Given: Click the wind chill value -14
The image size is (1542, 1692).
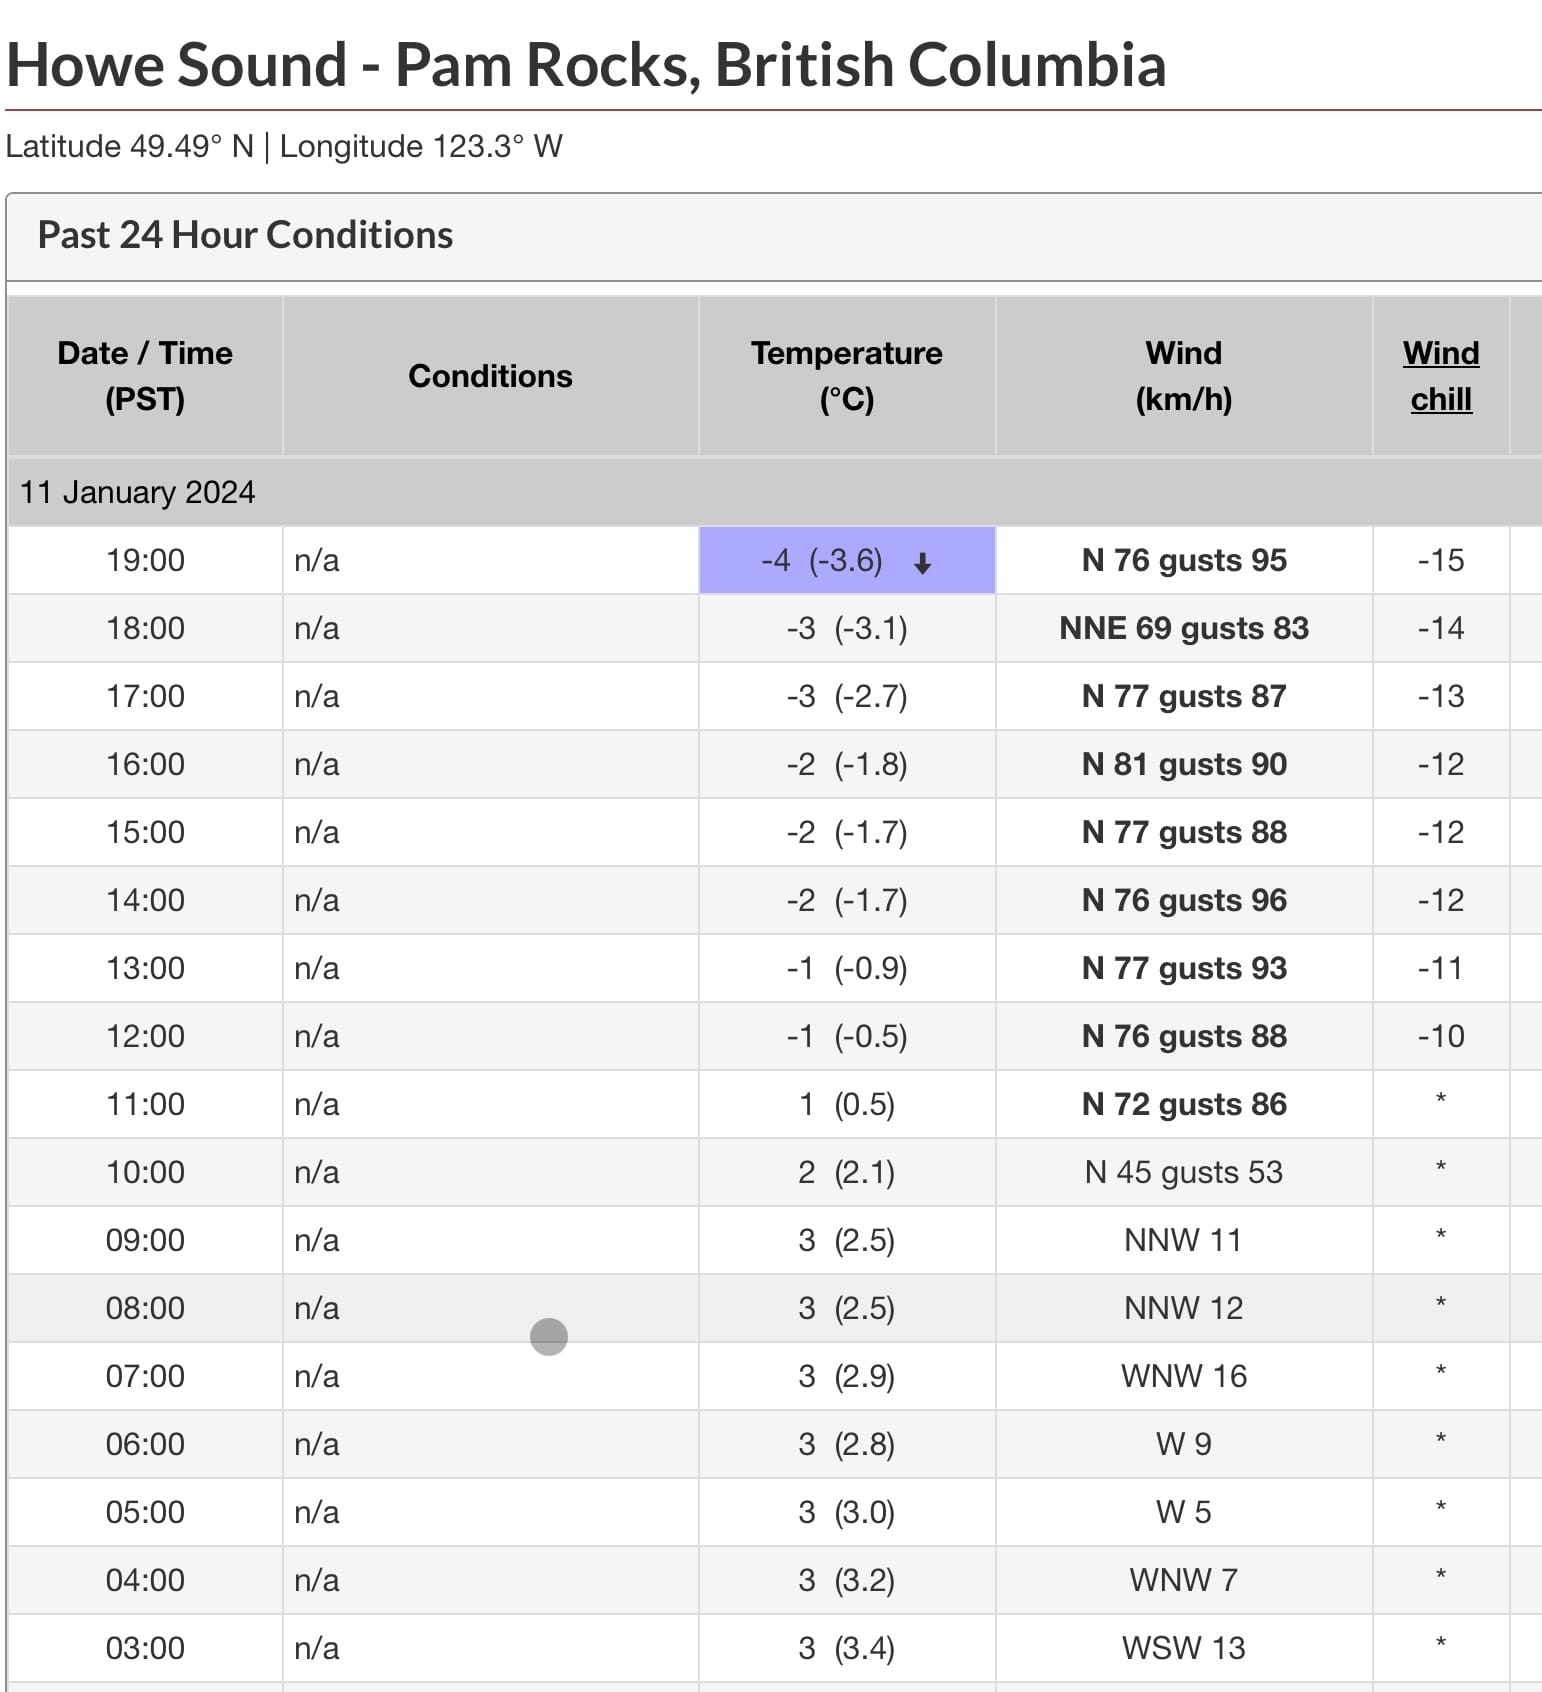Looking at the screenshot, I should pos(1440,628).
